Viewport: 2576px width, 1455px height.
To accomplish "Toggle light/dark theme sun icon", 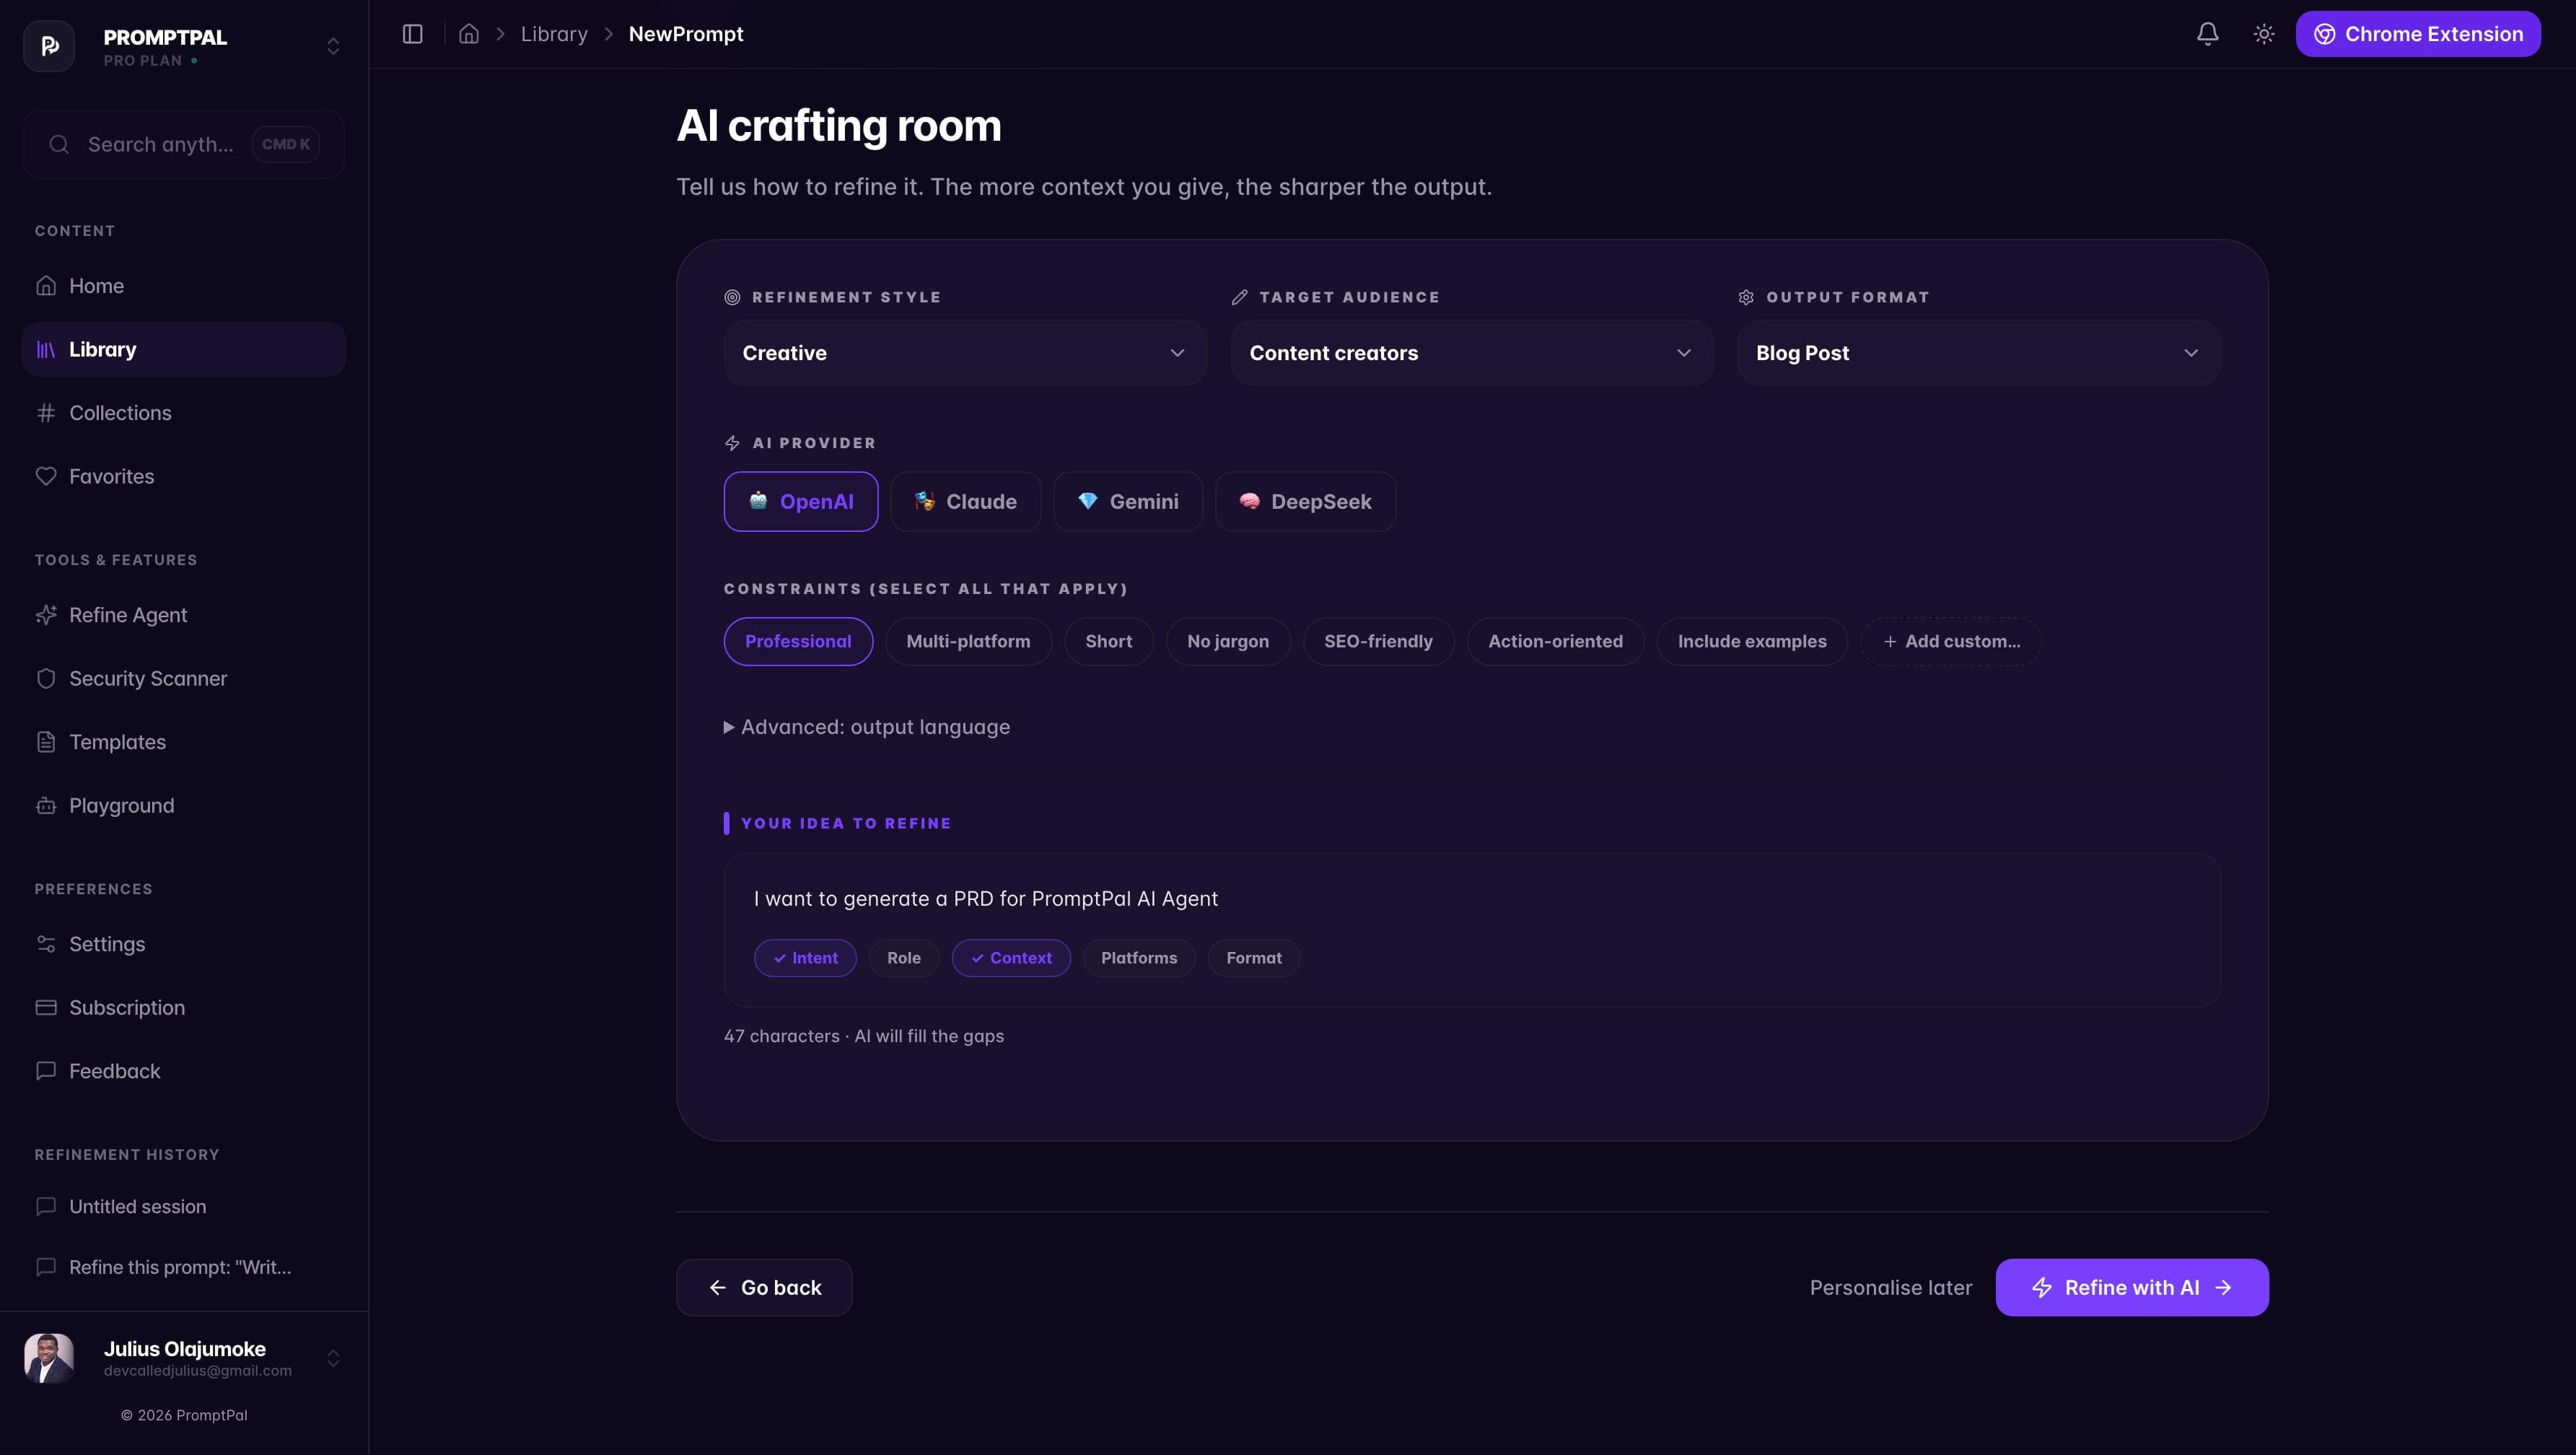I will pos(2264,34).
